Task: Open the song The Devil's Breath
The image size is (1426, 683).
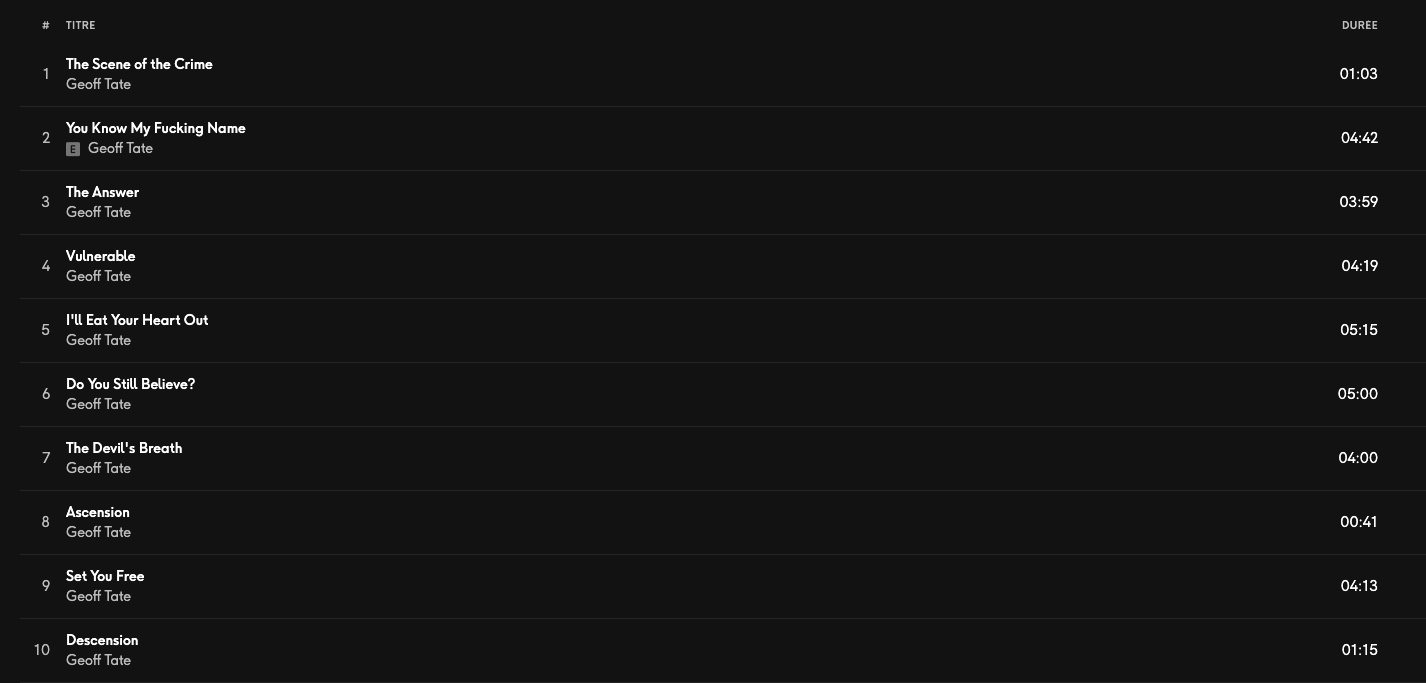Action: click(124, 448)
